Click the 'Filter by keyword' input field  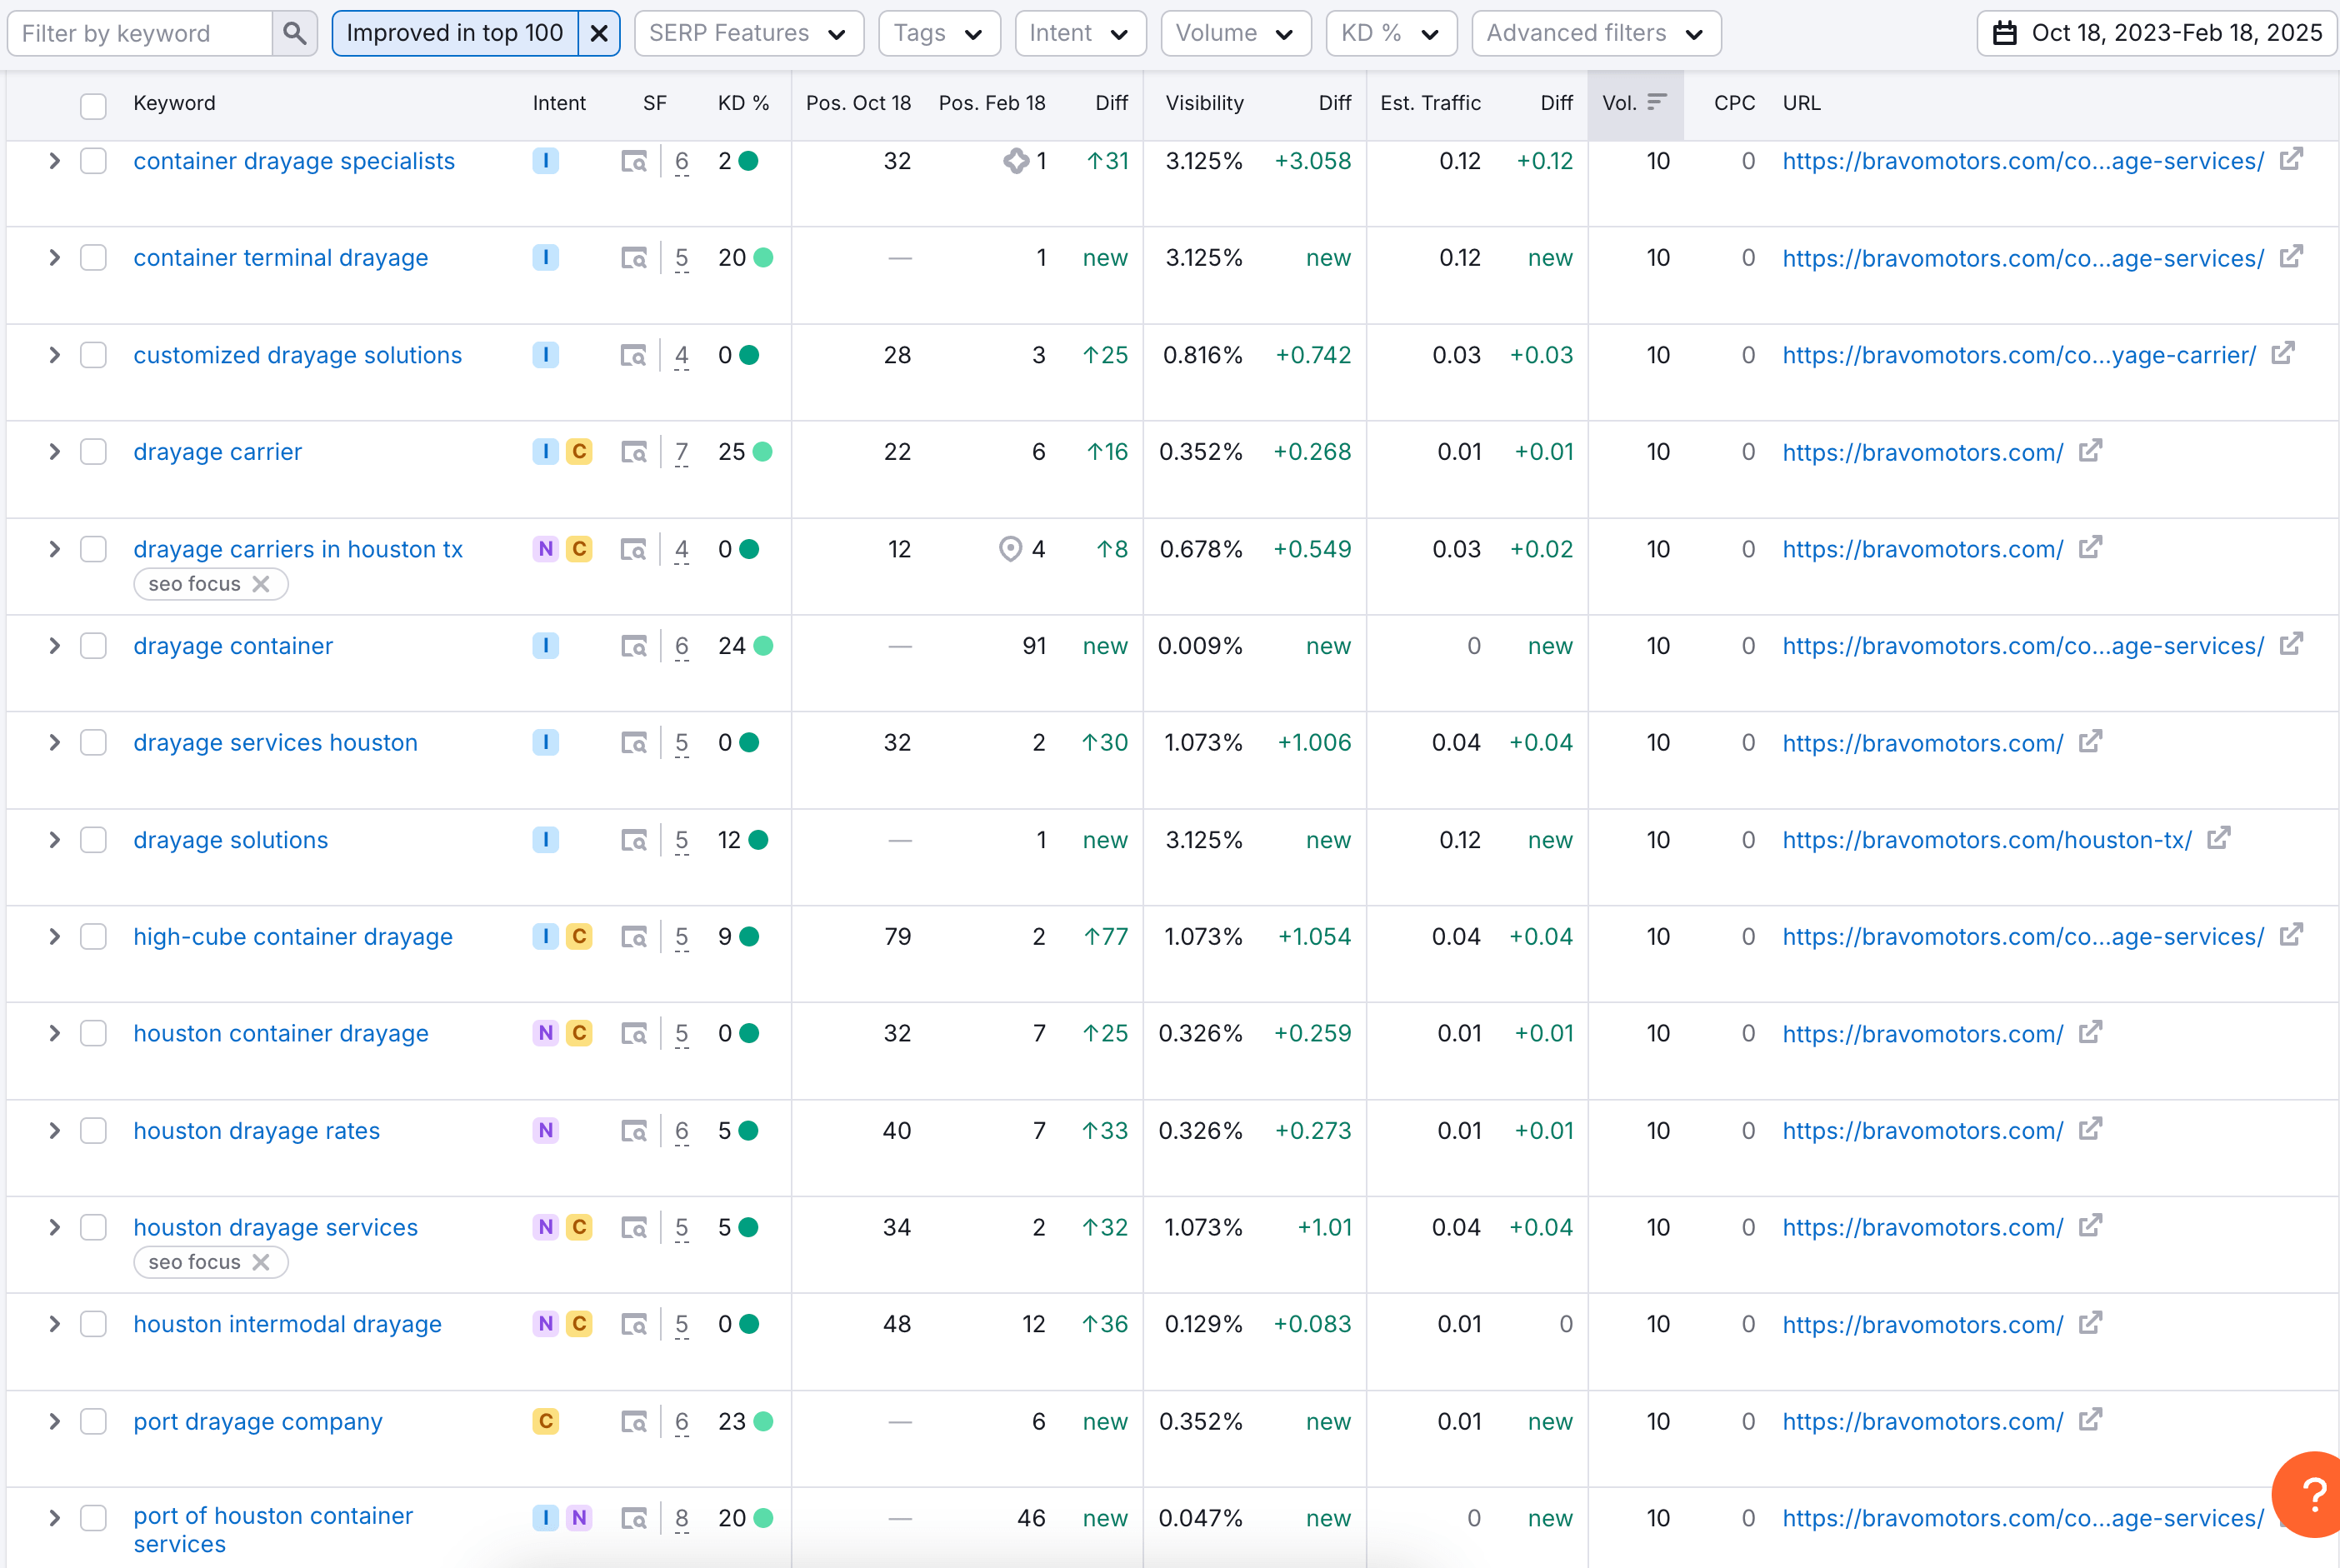140,33
